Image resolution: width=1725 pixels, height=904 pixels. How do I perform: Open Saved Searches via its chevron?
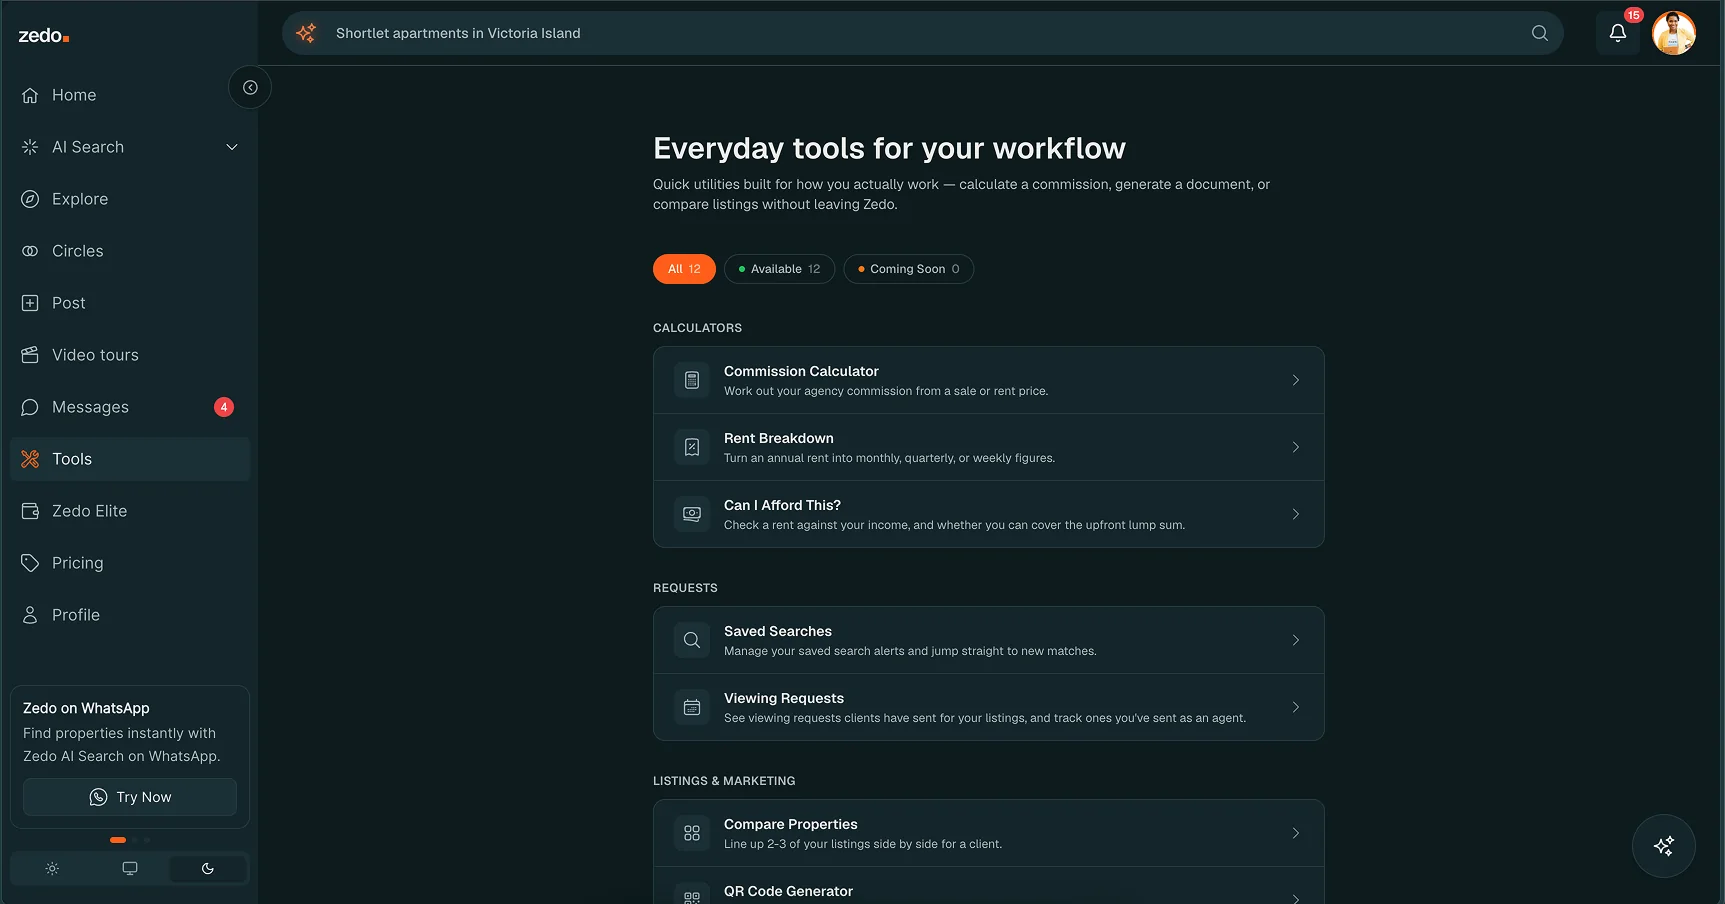point(1296,640)
